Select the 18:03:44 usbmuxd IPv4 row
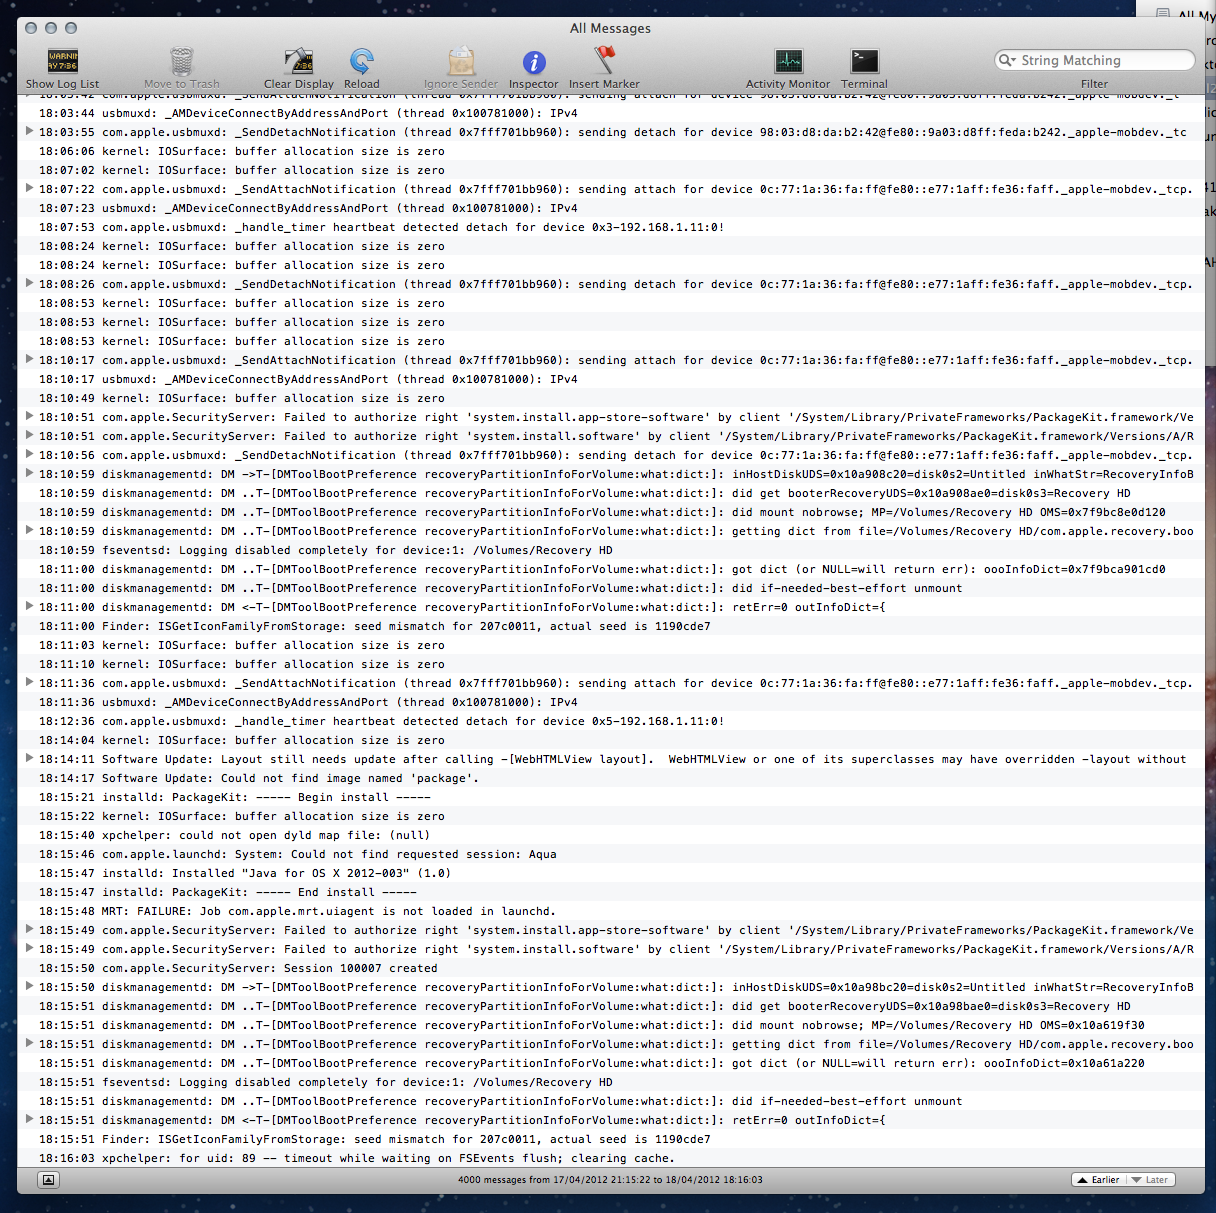Screen dimensions: 1216x1213 pyautogui.click(x=611, y=113)
